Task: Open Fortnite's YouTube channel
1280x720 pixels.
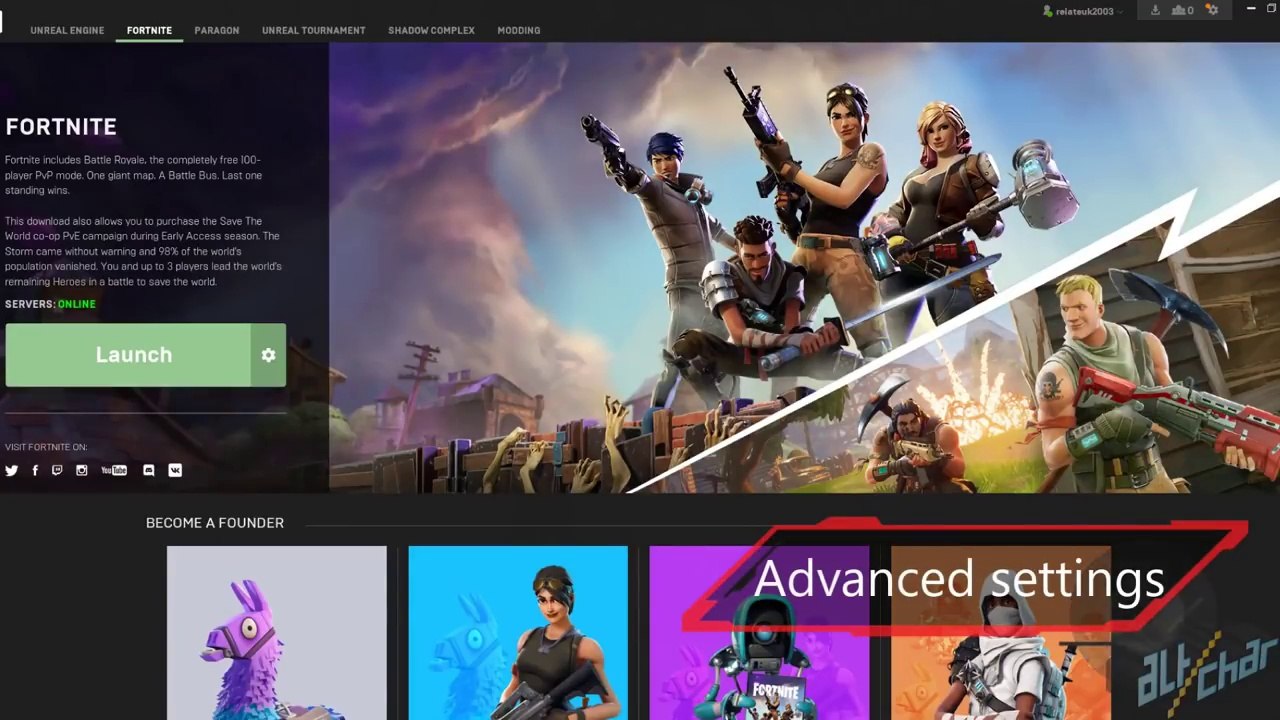Action: 114,470
